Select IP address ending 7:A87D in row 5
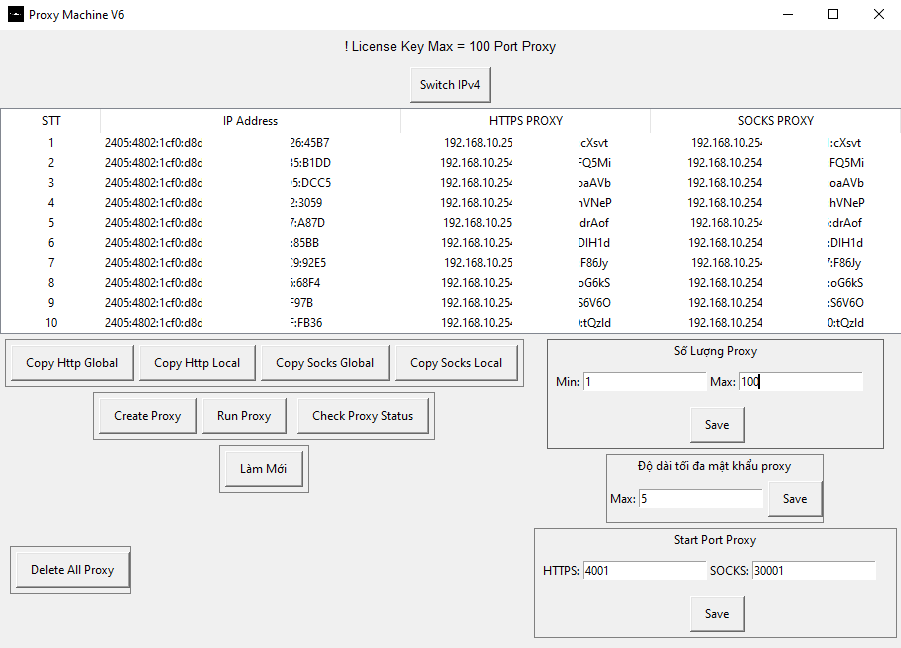The height and width of the screenshot is (648, 901). coord(251,223)
